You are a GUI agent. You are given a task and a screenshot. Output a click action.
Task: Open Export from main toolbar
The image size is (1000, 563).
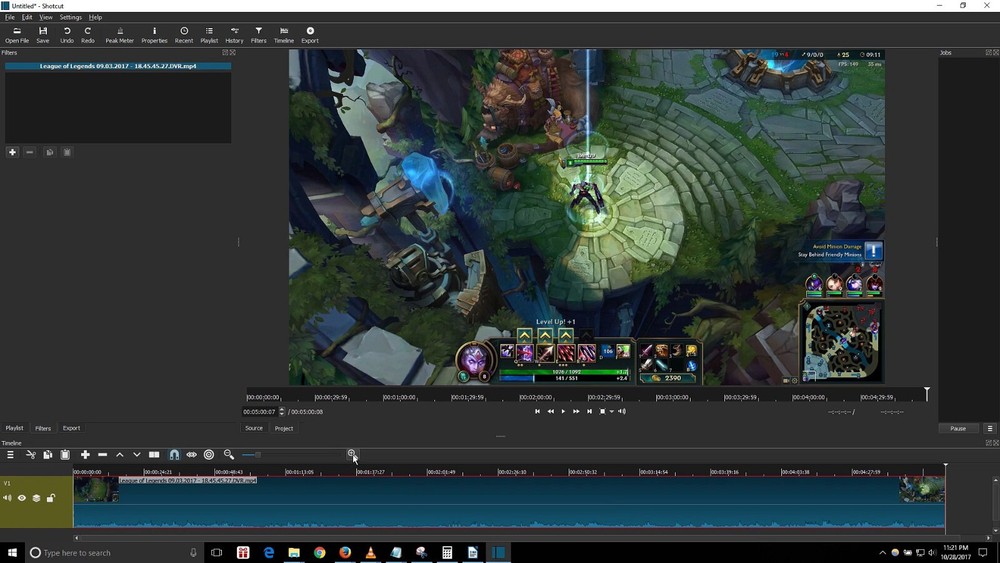click(x=310, y=35)
